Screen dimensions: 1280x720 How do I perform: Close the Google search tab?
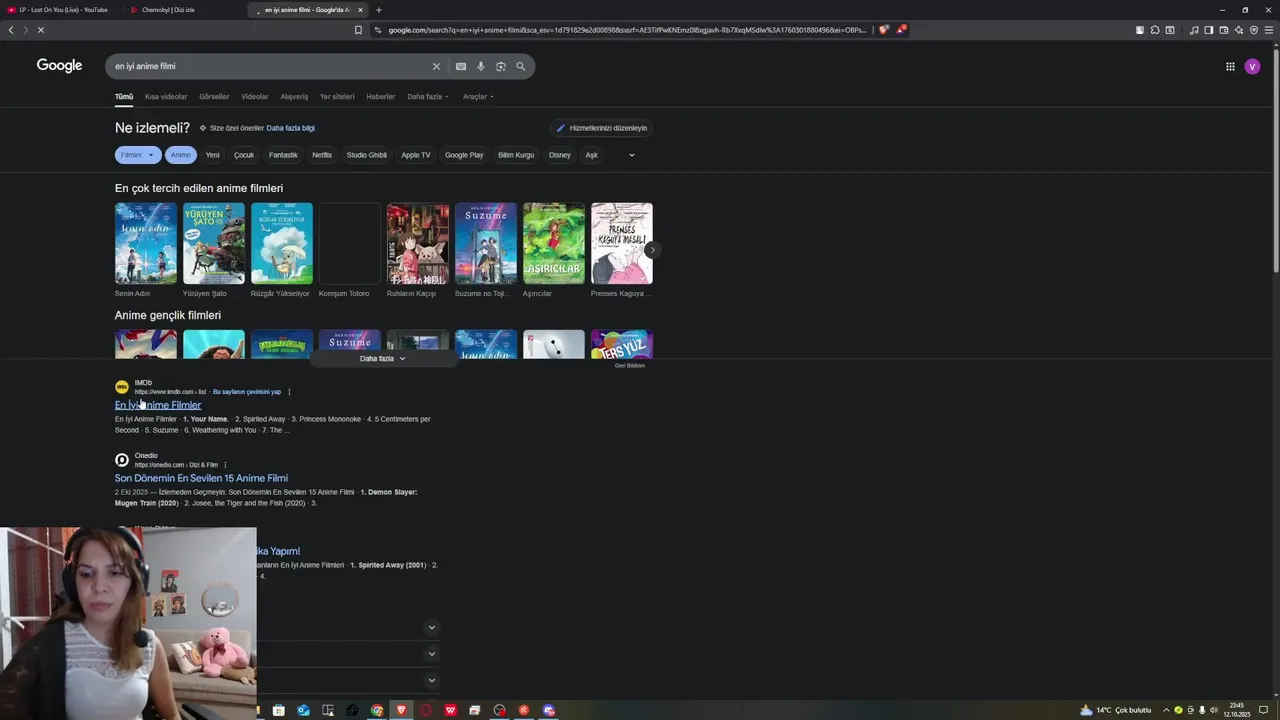pyautogui.click(x=360, y=10)
